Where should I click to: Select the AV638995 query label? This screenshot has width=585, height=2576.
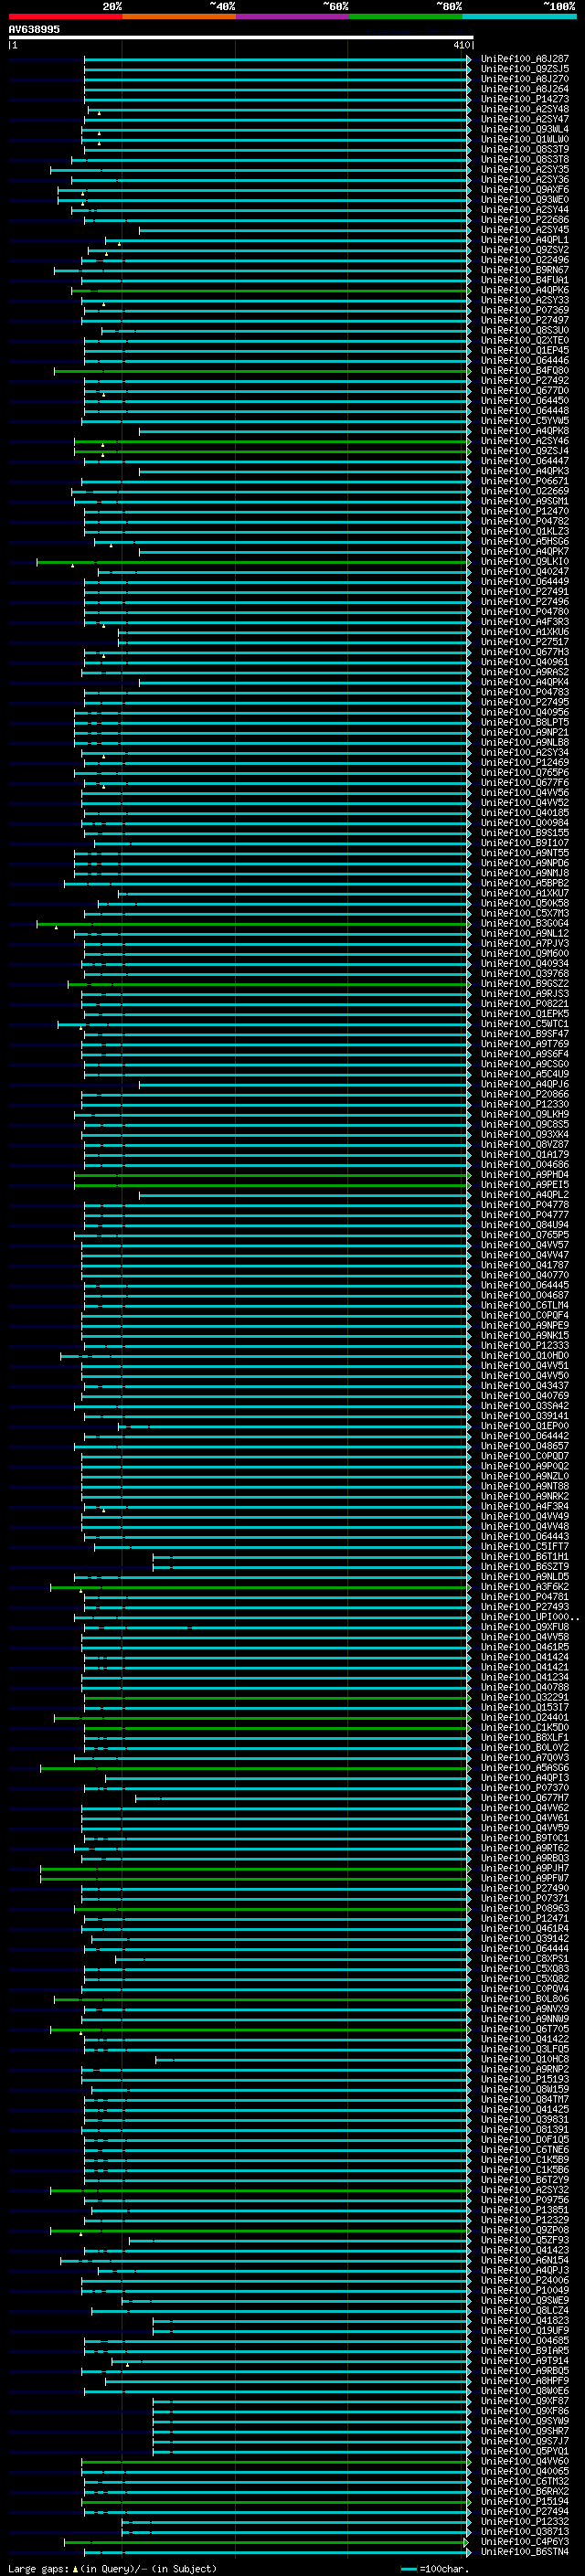[34, 29]
